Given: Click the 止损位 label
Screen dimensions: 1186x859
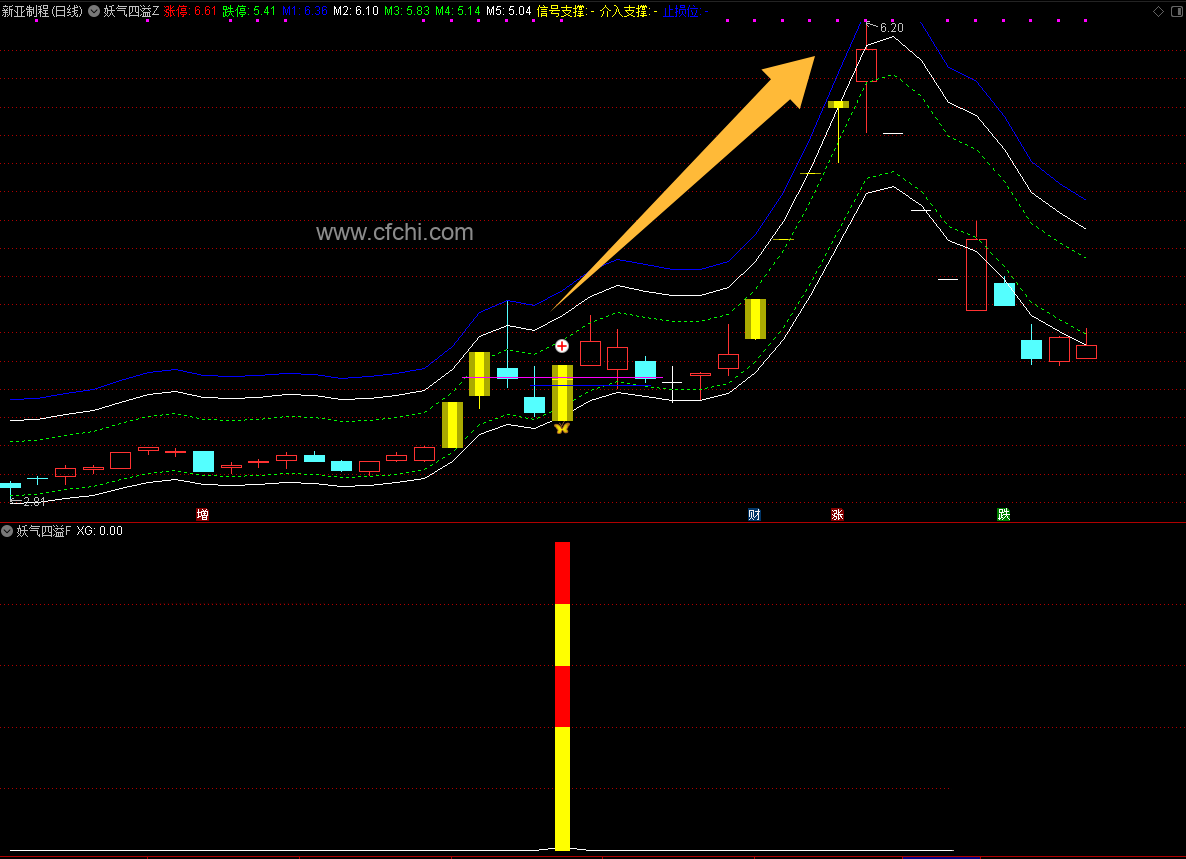Looking at the screenshot, I should pos(681,11).
